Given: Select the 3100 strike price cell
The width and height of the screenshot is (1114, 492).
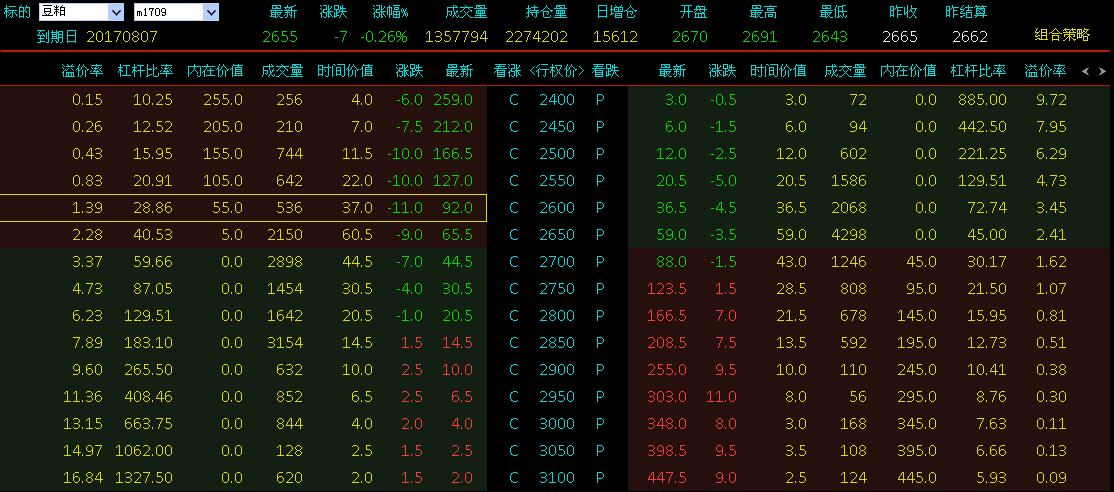Looking at the screenshot, I should pyautogui.click(x=557, y=478).
